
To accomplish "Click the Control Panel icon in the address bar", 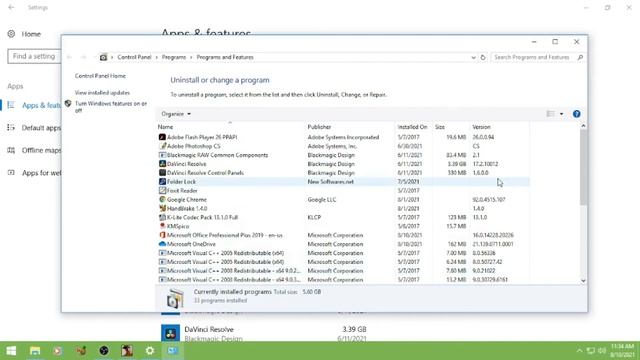I will coord(103,58).
